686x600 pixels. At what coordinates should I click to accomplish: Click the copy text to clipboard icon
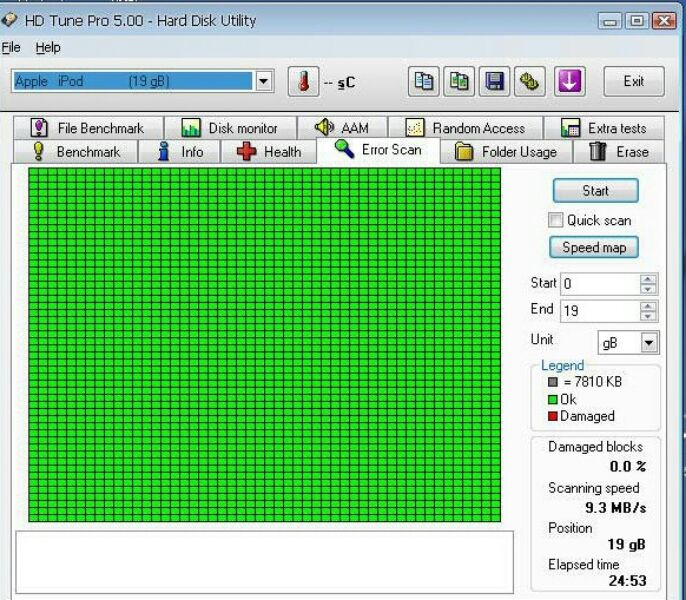click(424, 81)
